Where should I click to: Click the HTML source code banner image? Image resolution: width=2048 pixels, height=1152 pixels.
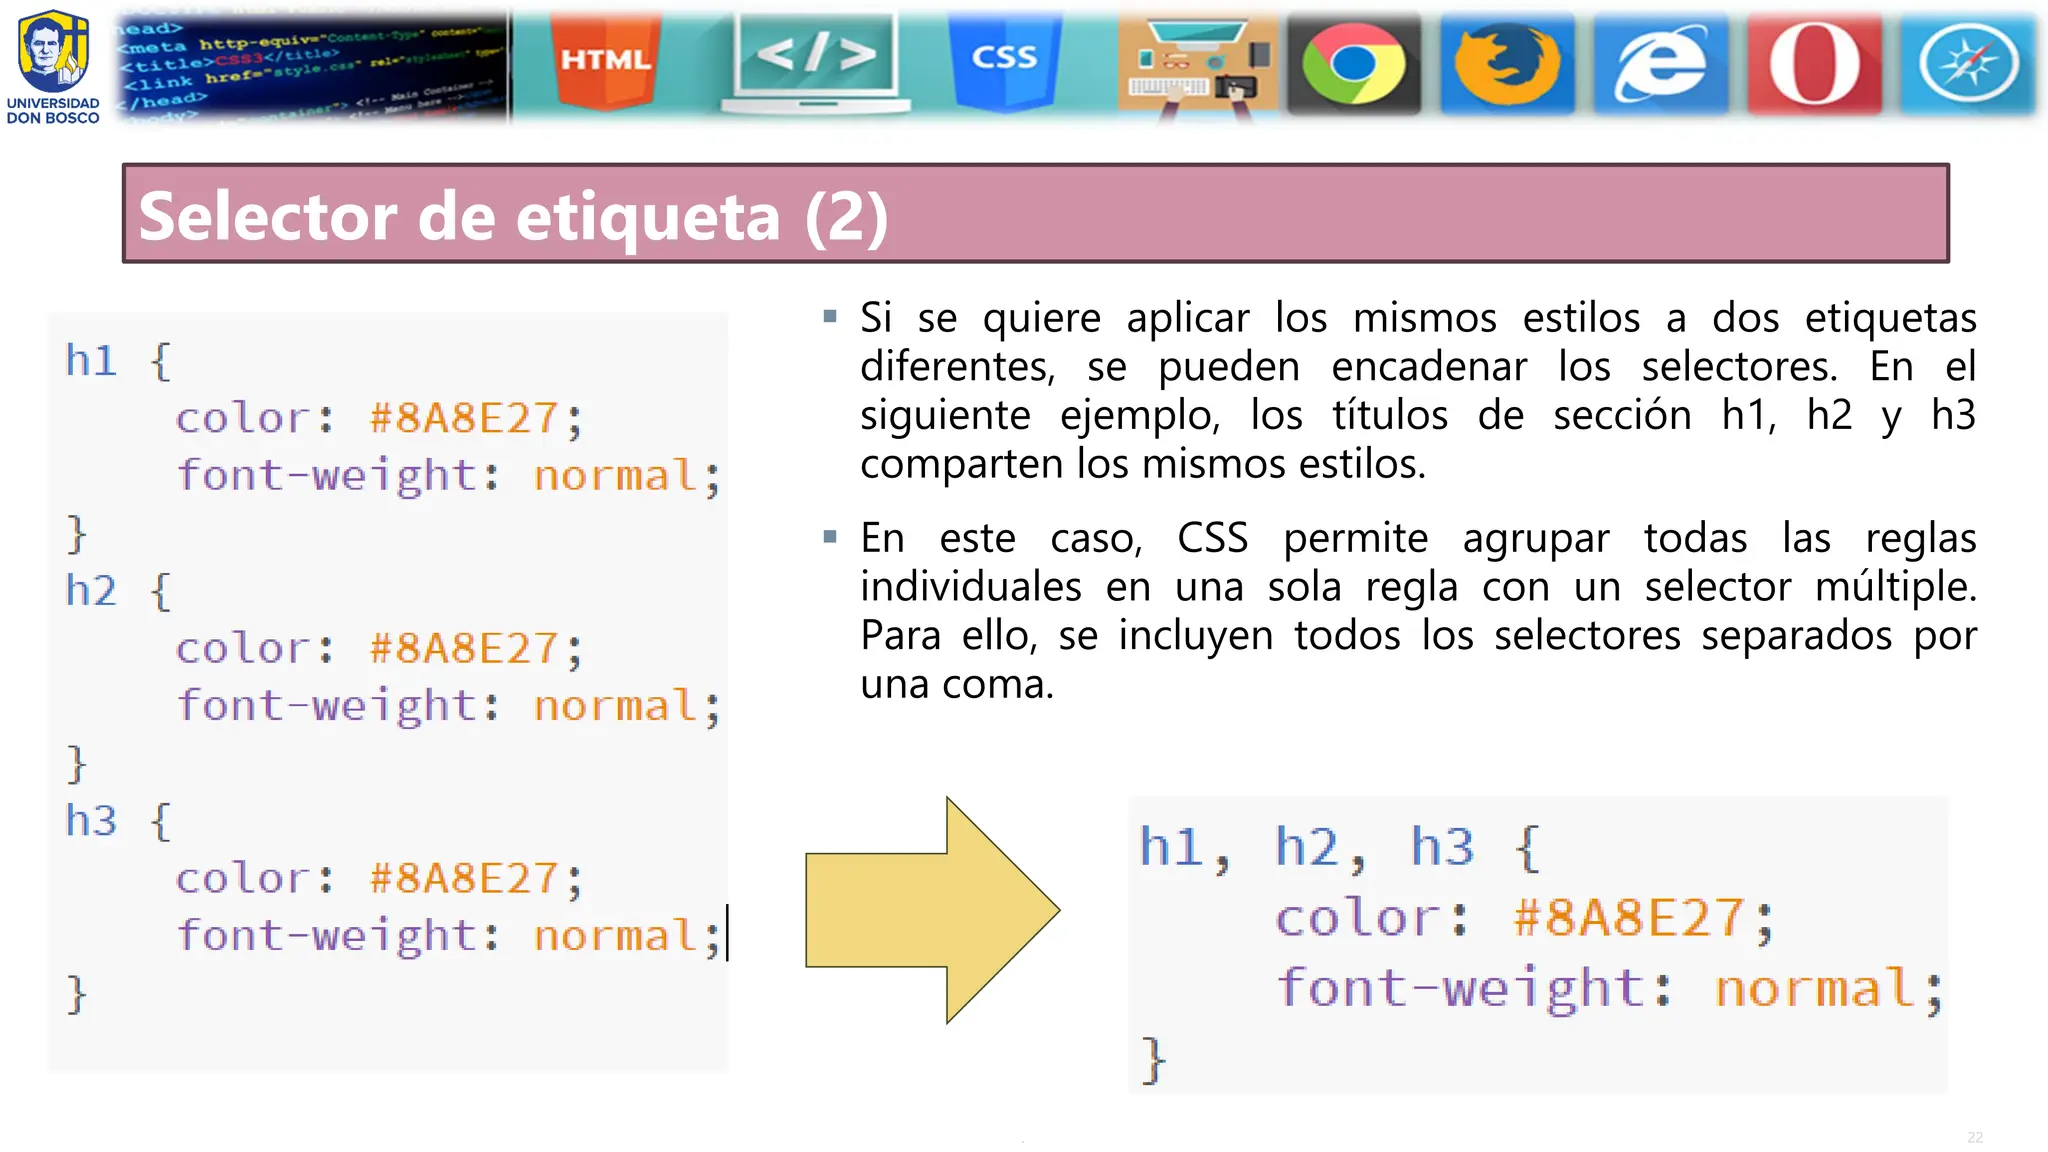[312, 66]
